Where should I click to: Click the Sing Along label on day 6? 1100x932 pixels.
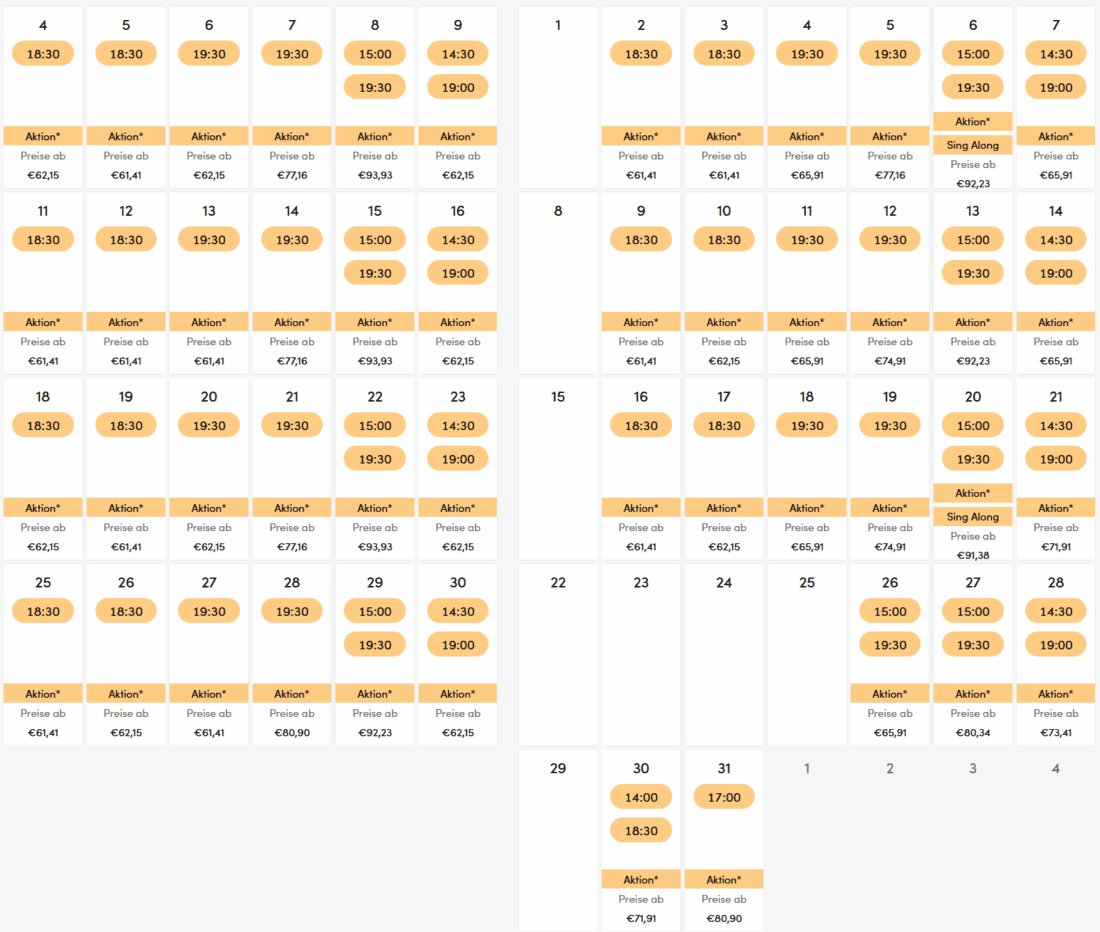click(x=973, y=145)
